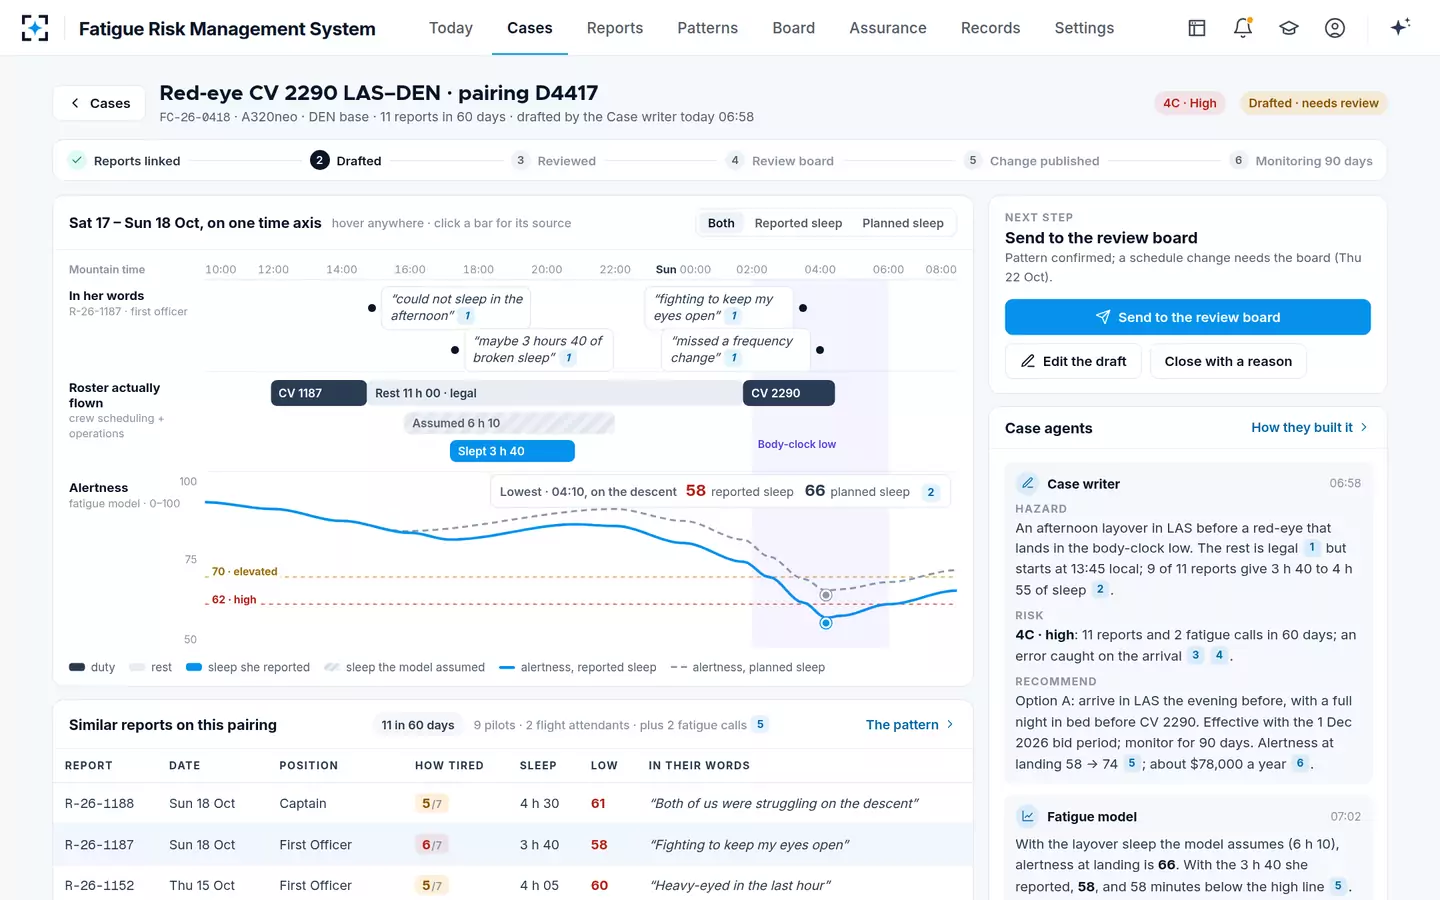Viewport: 1440px width, 900px height.
Task: Expand The pattern link
Action: pos(910,725)
